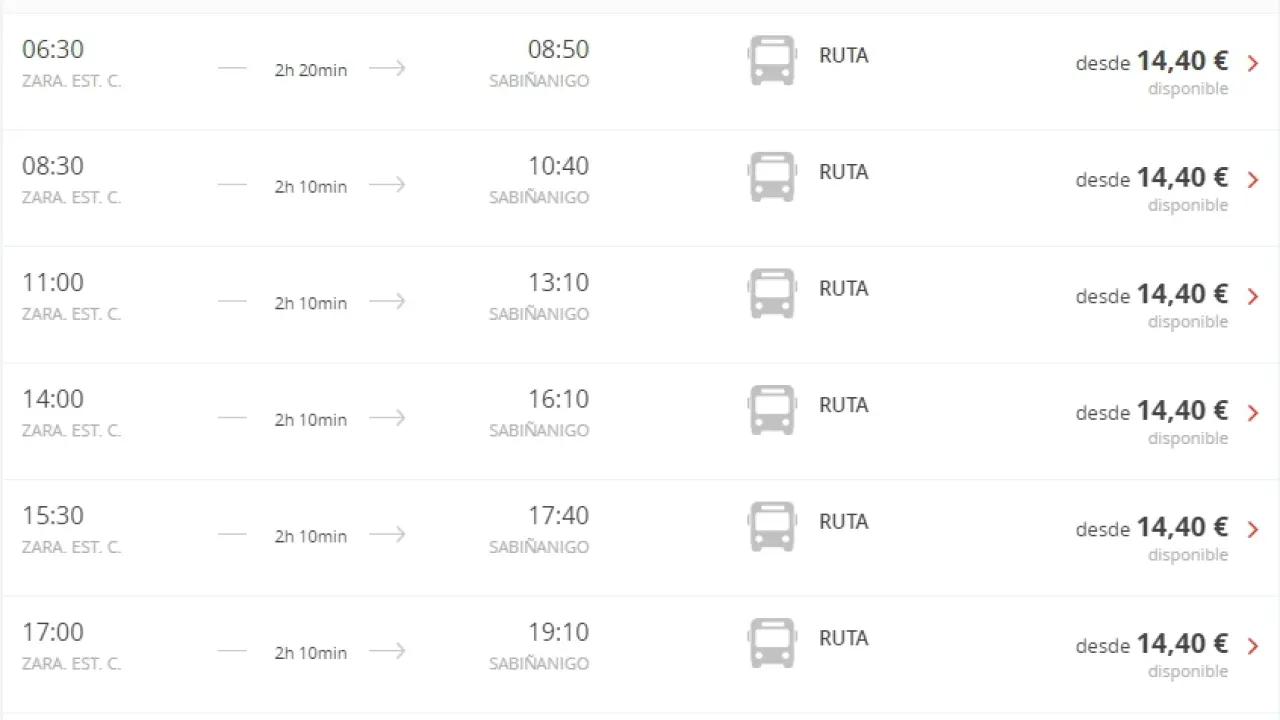
Task: Expand the 08:30 trip red chevron
Action: (x=1253, y=180)
